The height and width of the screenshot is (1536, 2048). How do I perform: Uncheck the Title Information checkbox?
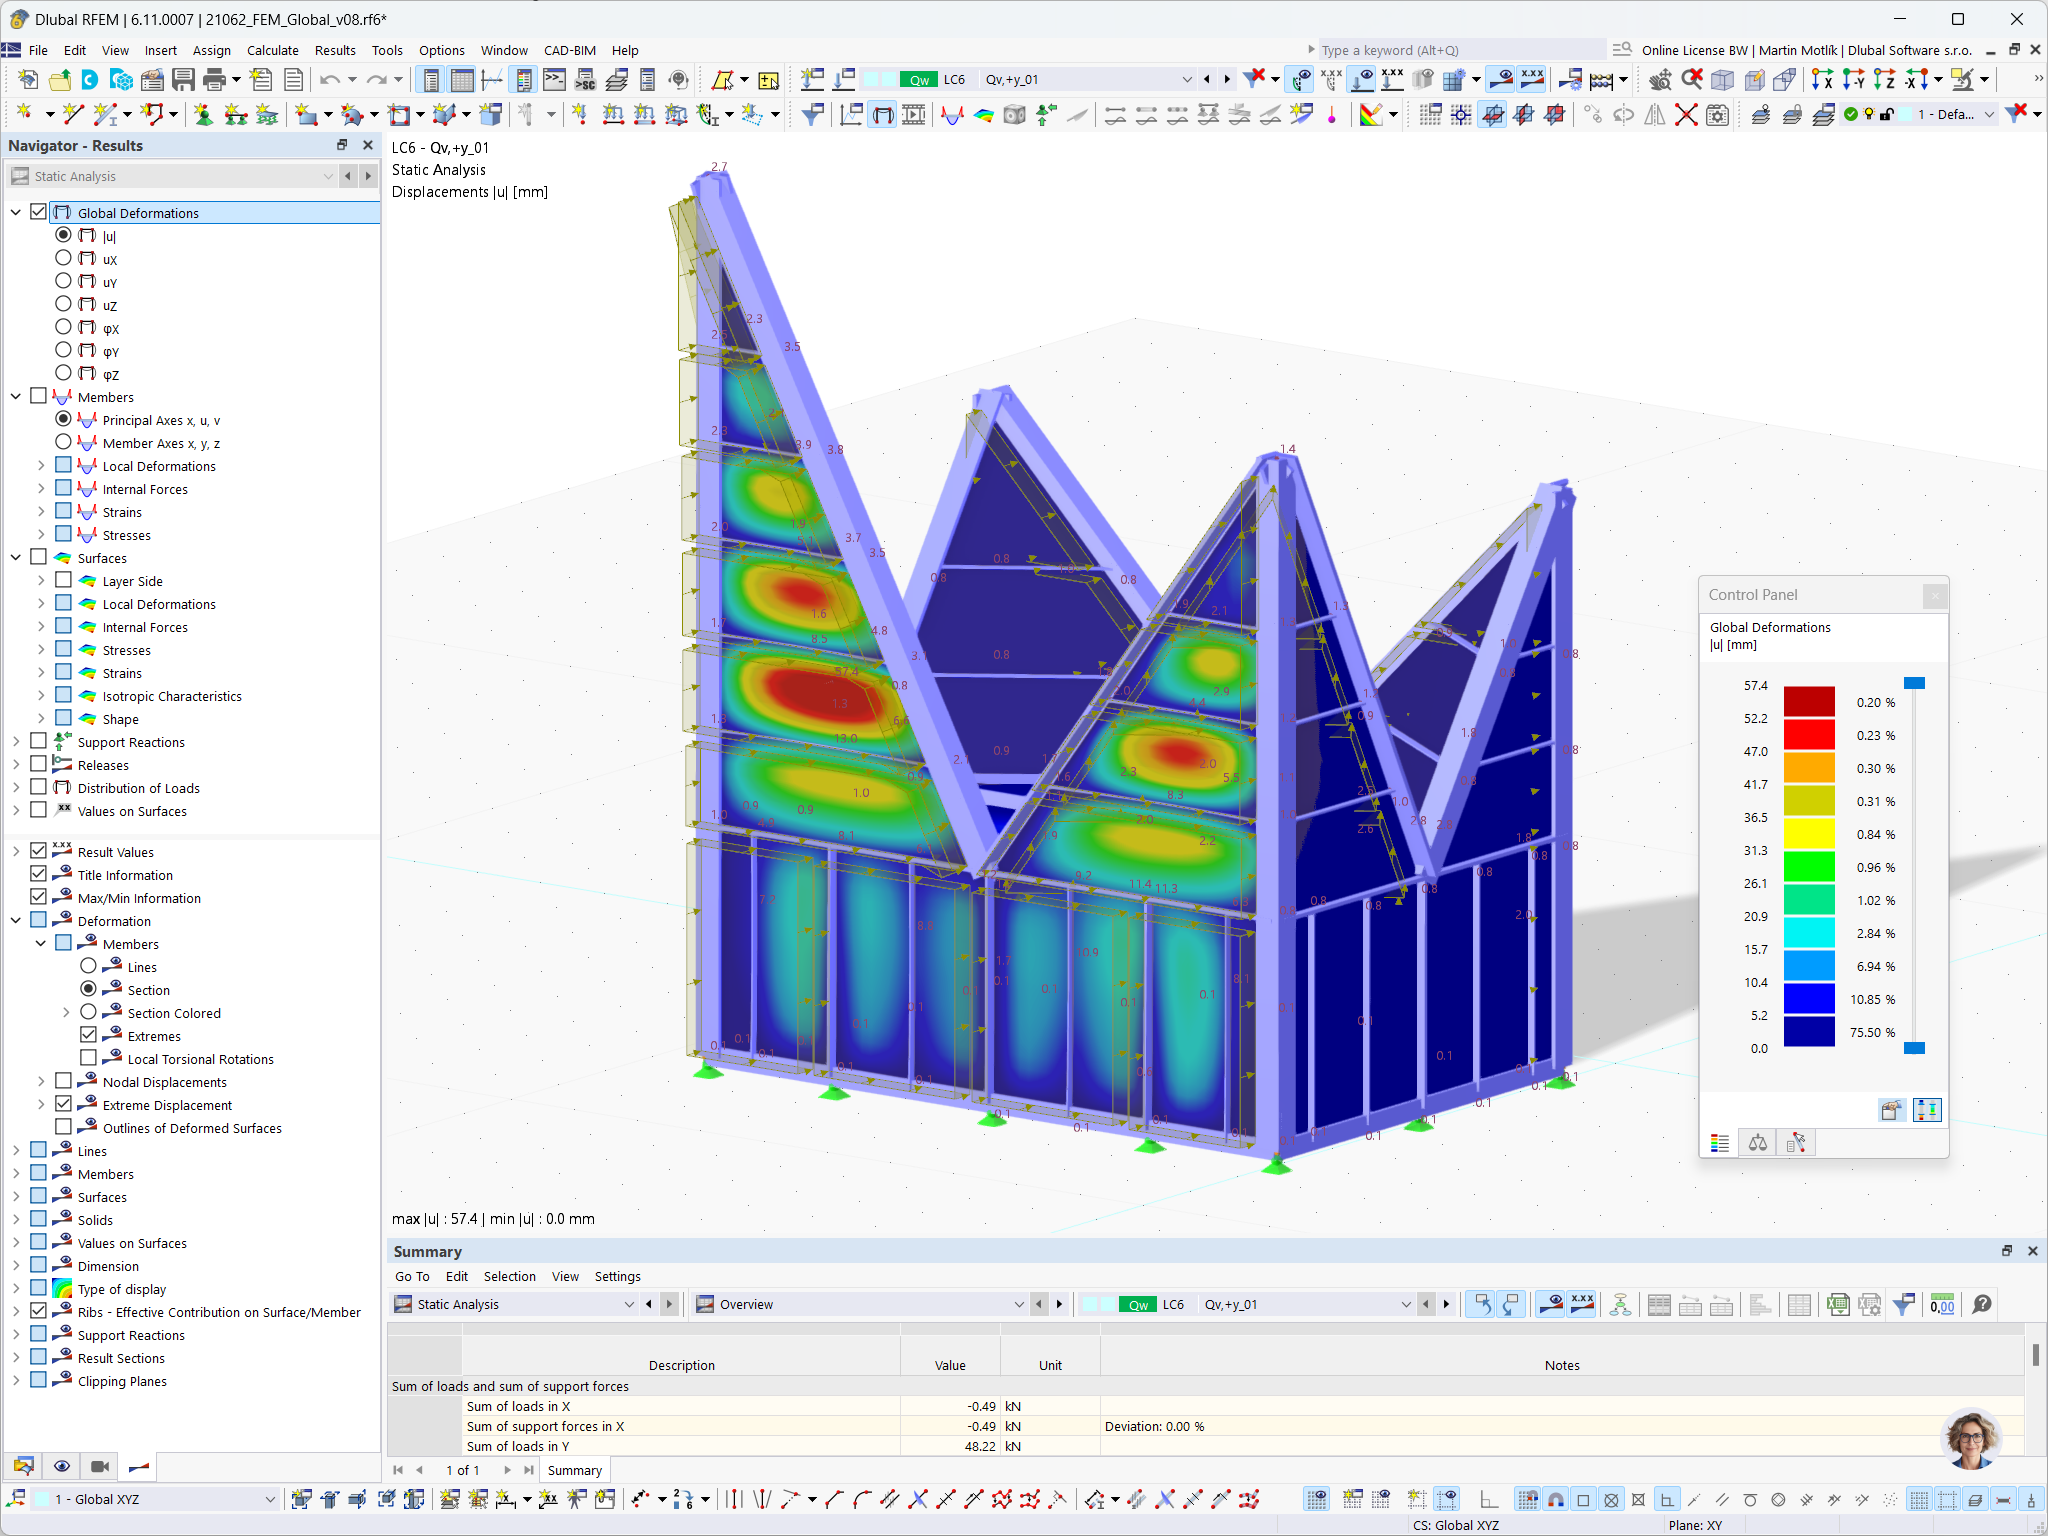point(39,874)
